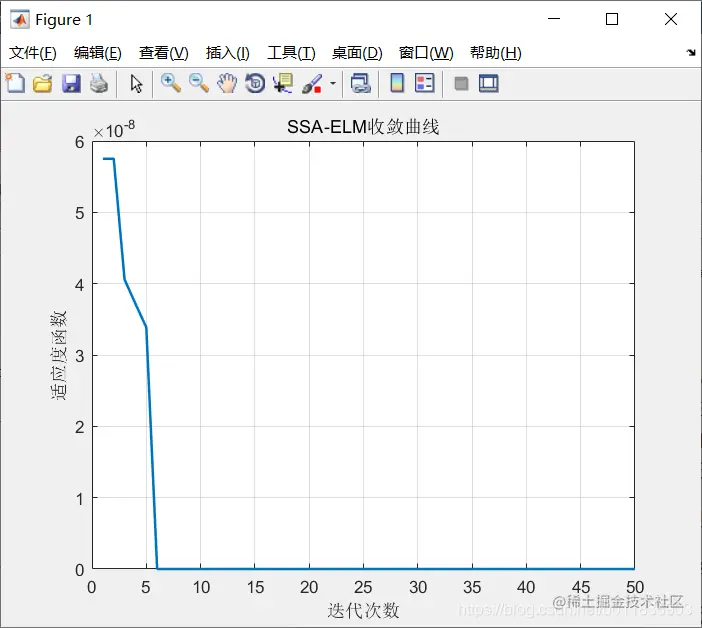Select the Pan hand tool
Viewport: 702px width, 628px height.
pos(227,84)
